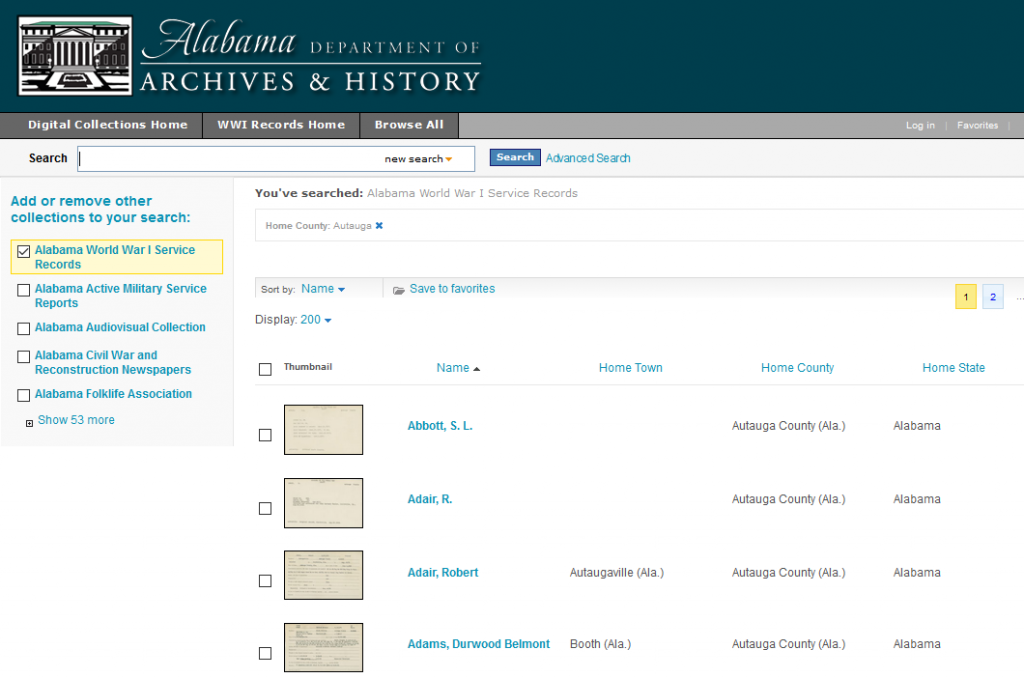Image resolution: width=1024 pixels, height=678 pixels.
Task: Select the checkbox for Abbott, S. L.
Action: click(x=265, y=435)
